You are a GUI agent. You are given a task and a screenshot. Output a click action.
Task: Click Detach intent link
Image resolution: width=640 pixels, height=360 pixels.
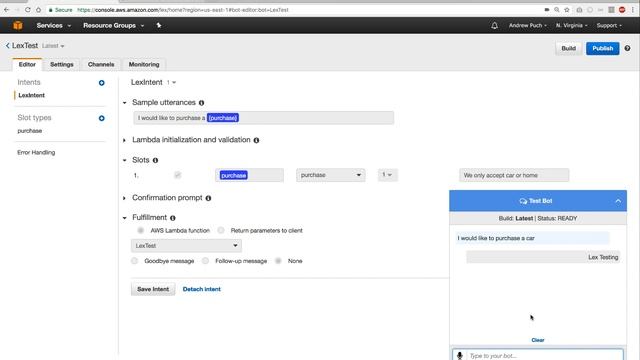click(202, 289)
